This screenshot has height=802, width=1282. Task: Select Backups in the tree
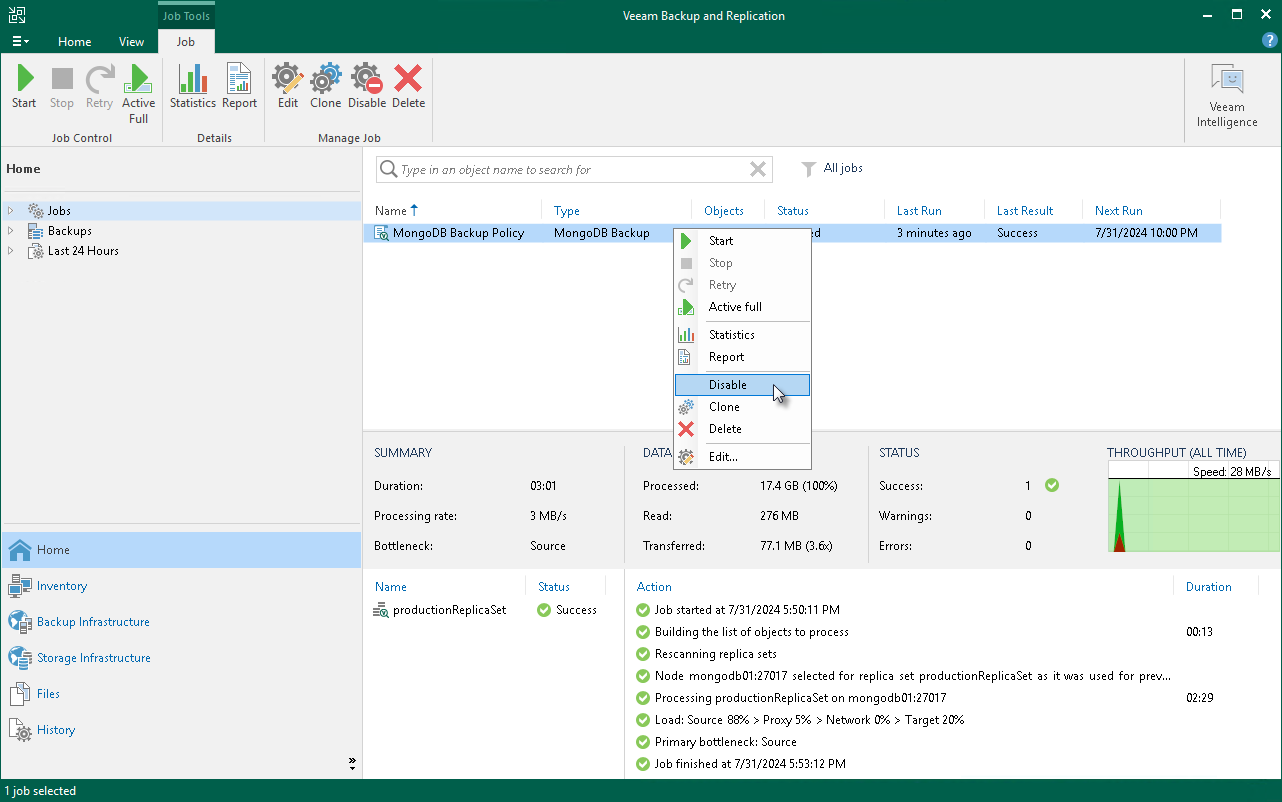[x=69, y=231]
